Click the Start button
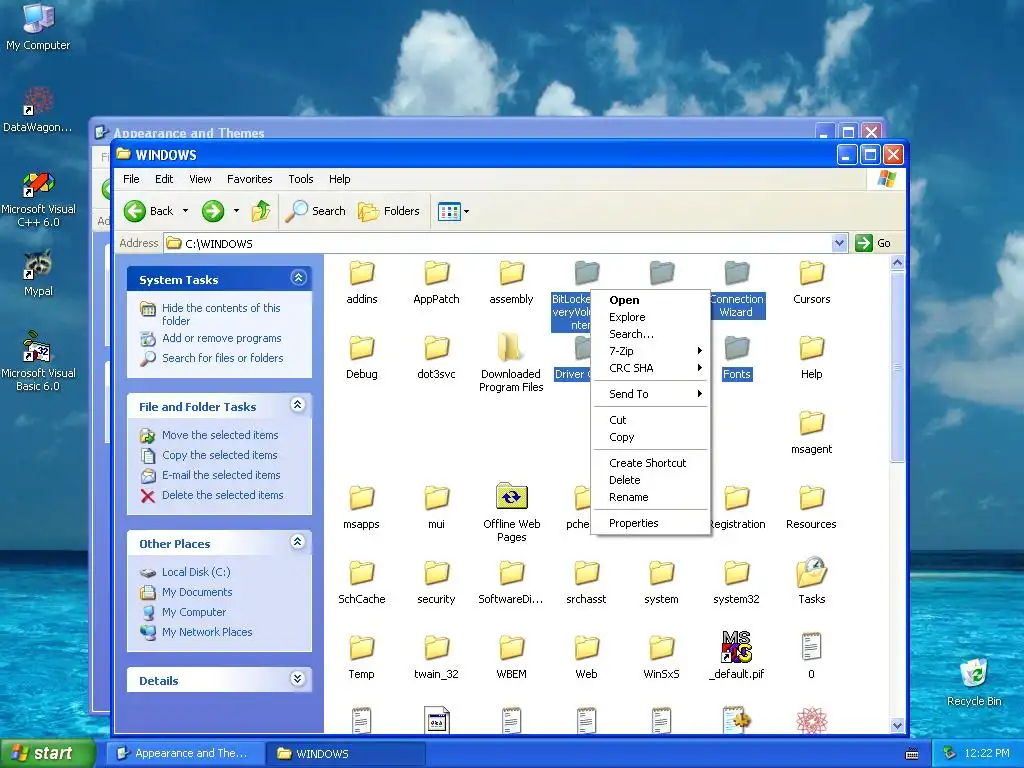Screen dimensions: 1024x768 click(x=48, y=754)
